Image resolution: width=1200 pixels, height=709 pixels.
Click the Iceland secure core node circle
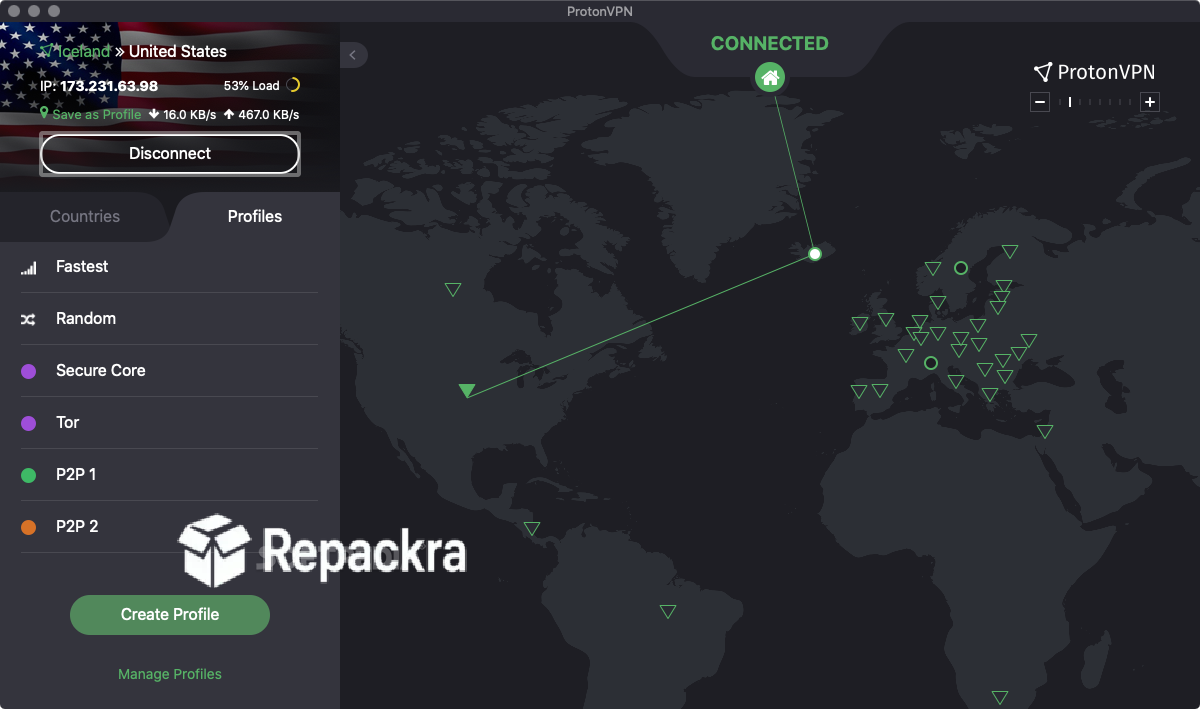pyautogui.click(x=815, y=254)
